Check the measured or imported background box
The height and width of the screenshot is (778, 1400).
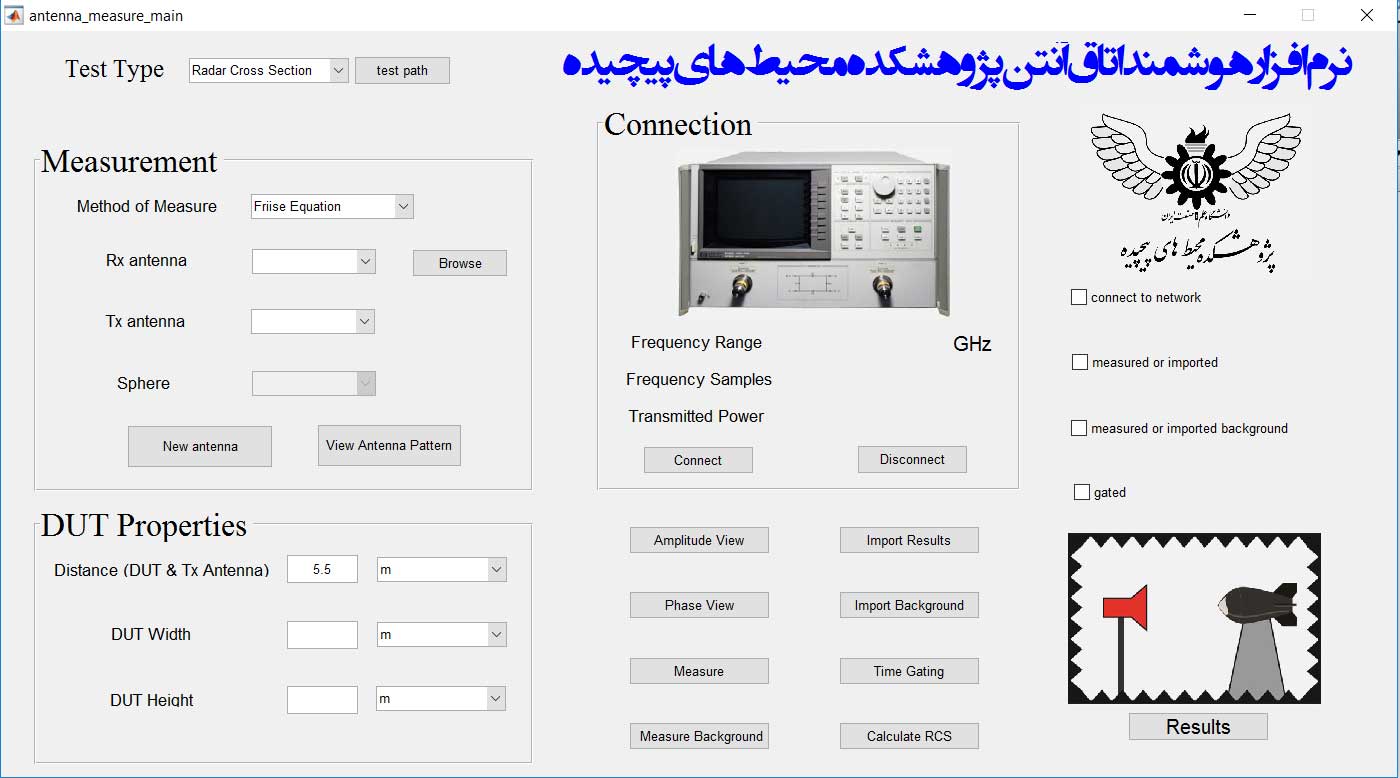coord(1079,428)
